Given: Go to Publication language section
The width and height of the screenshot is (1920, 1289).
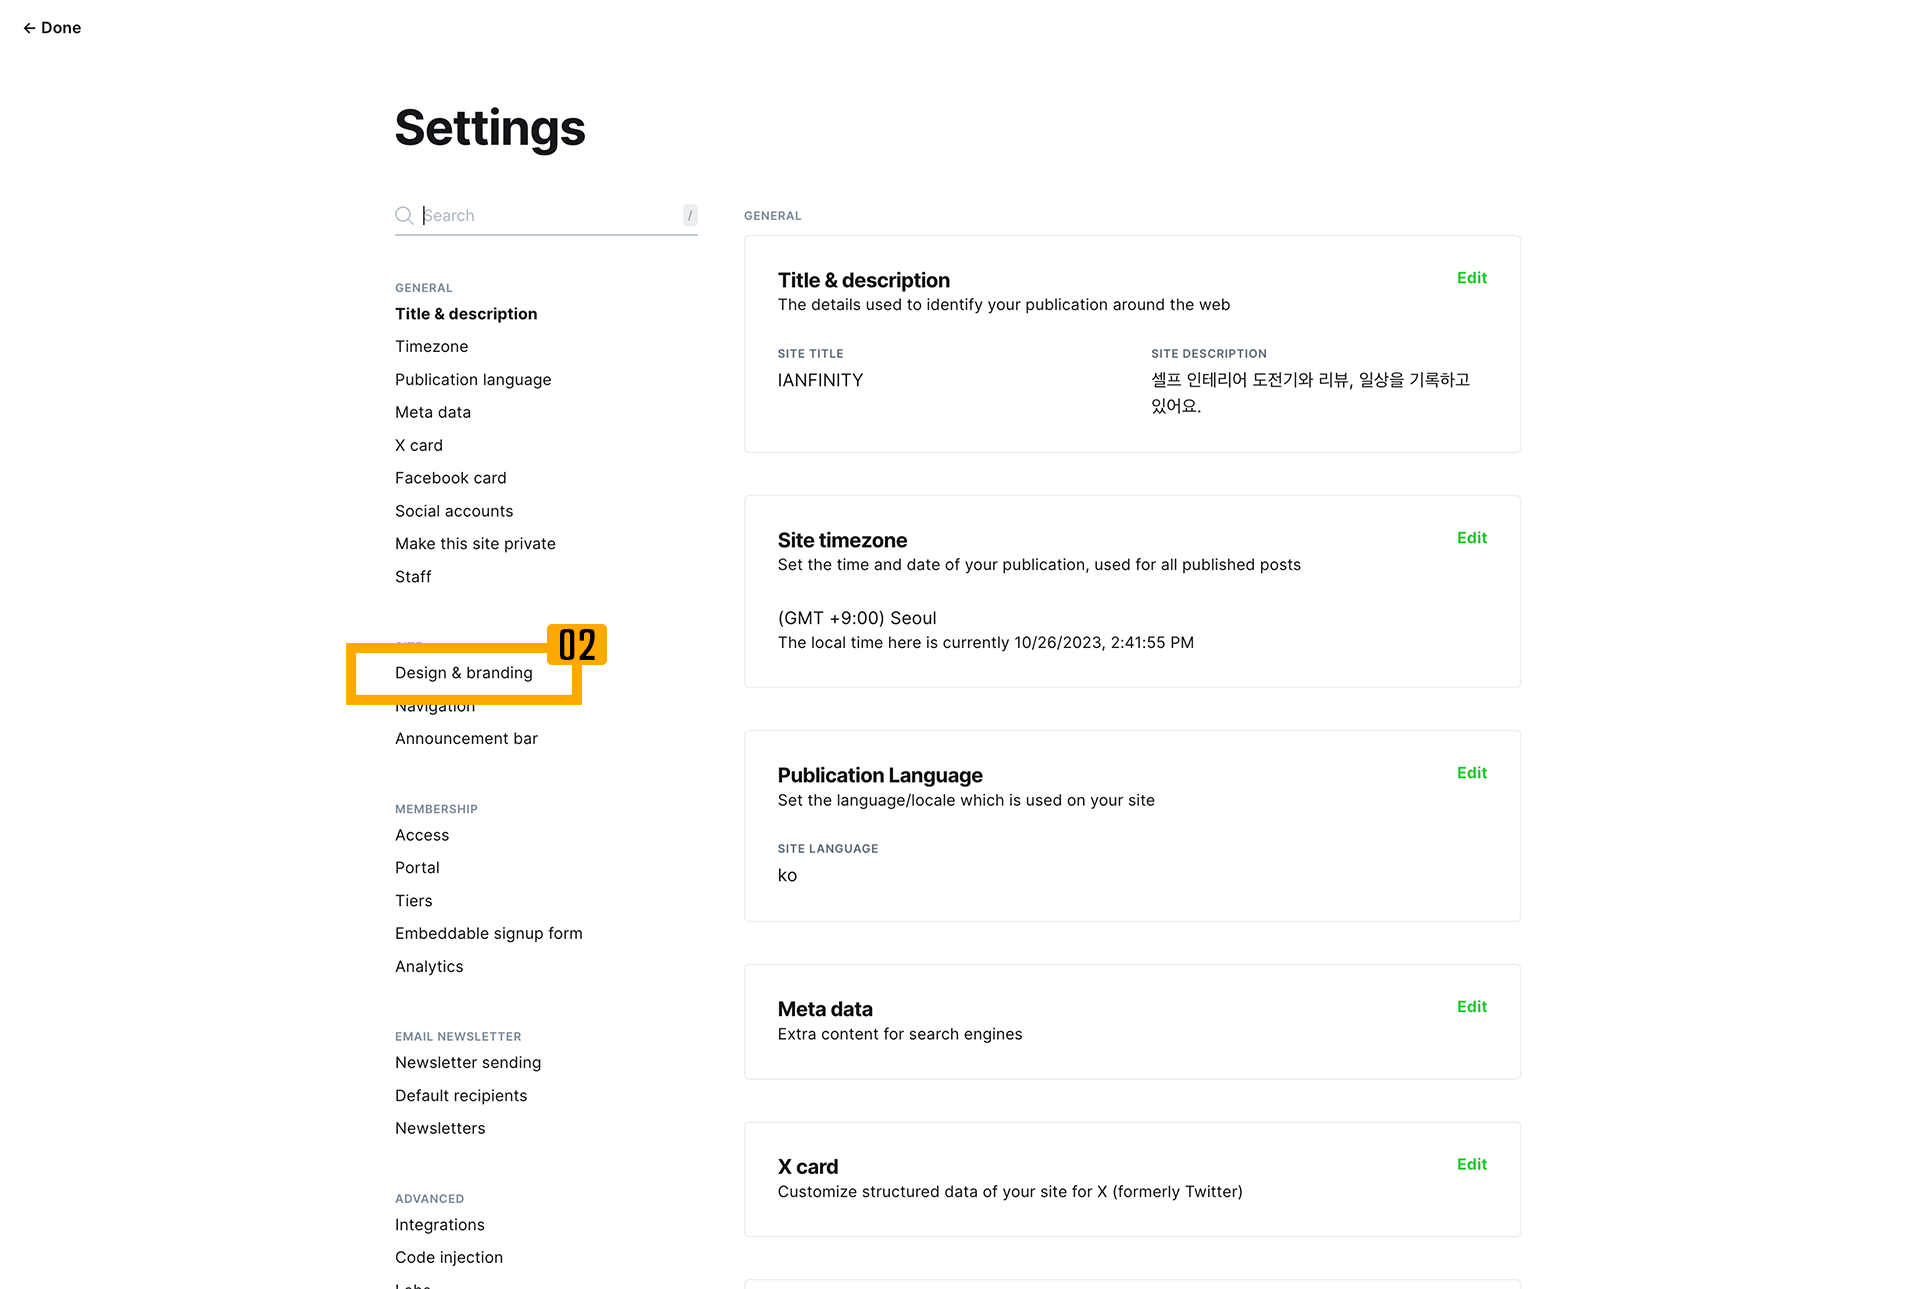Looking at the screenshot, I should pyautogui.click(x=473, y=380).
